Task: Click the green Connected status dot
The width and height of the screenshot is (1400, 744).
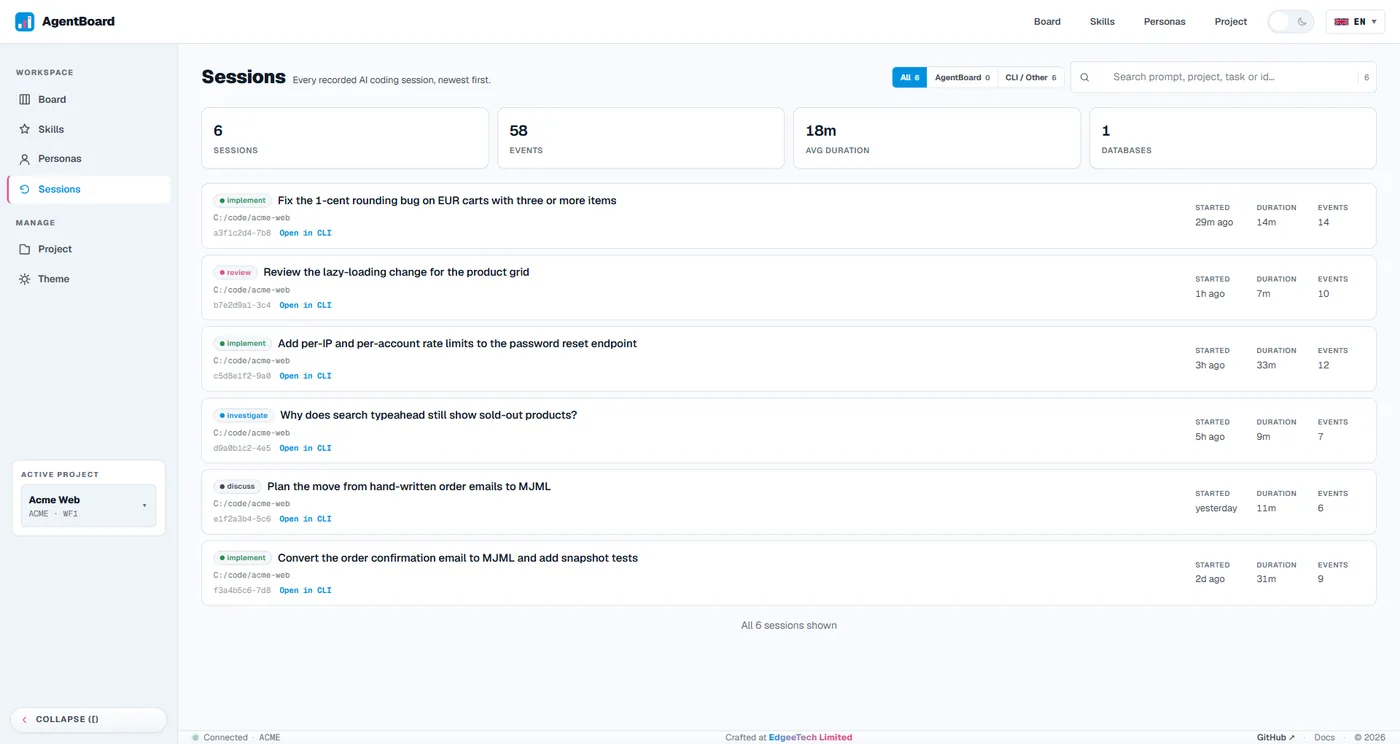Action: pyautogui.click(x=196, y=737)
